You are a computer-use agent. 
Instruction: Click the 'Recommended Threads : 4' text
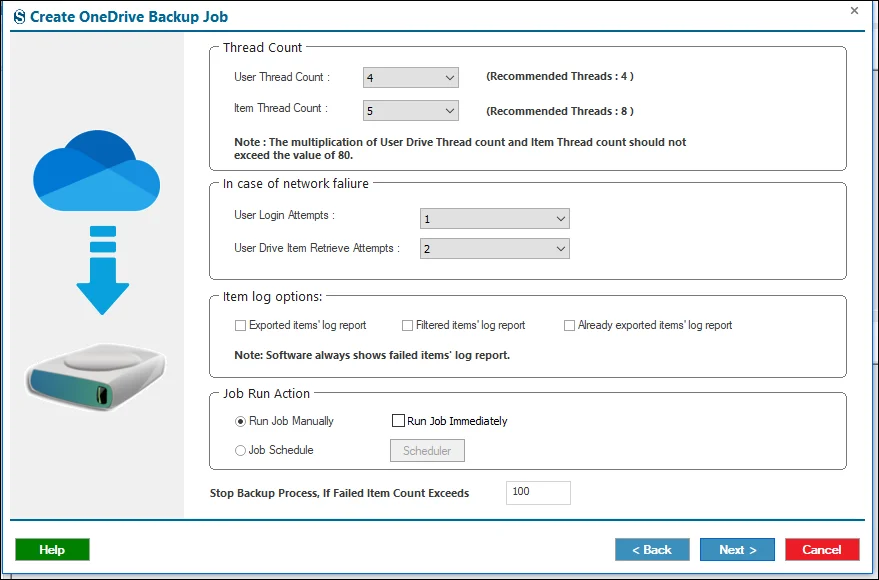[x=560, y=76]
